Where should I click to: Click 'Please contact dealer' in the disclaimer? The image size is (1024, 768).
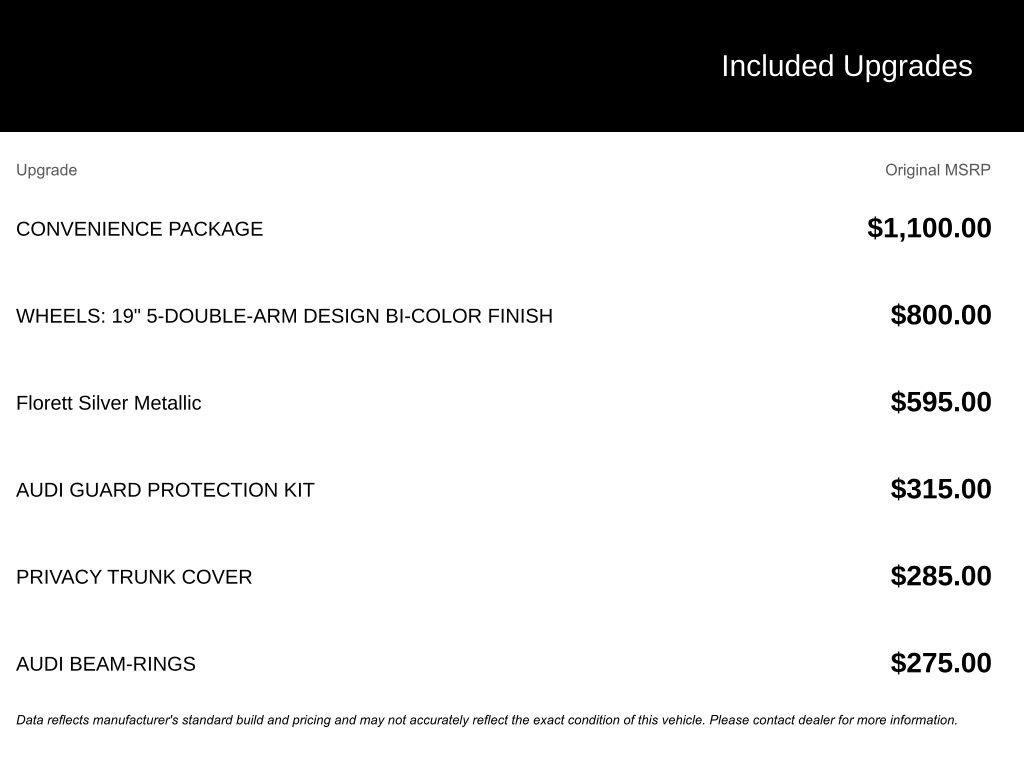772,720
